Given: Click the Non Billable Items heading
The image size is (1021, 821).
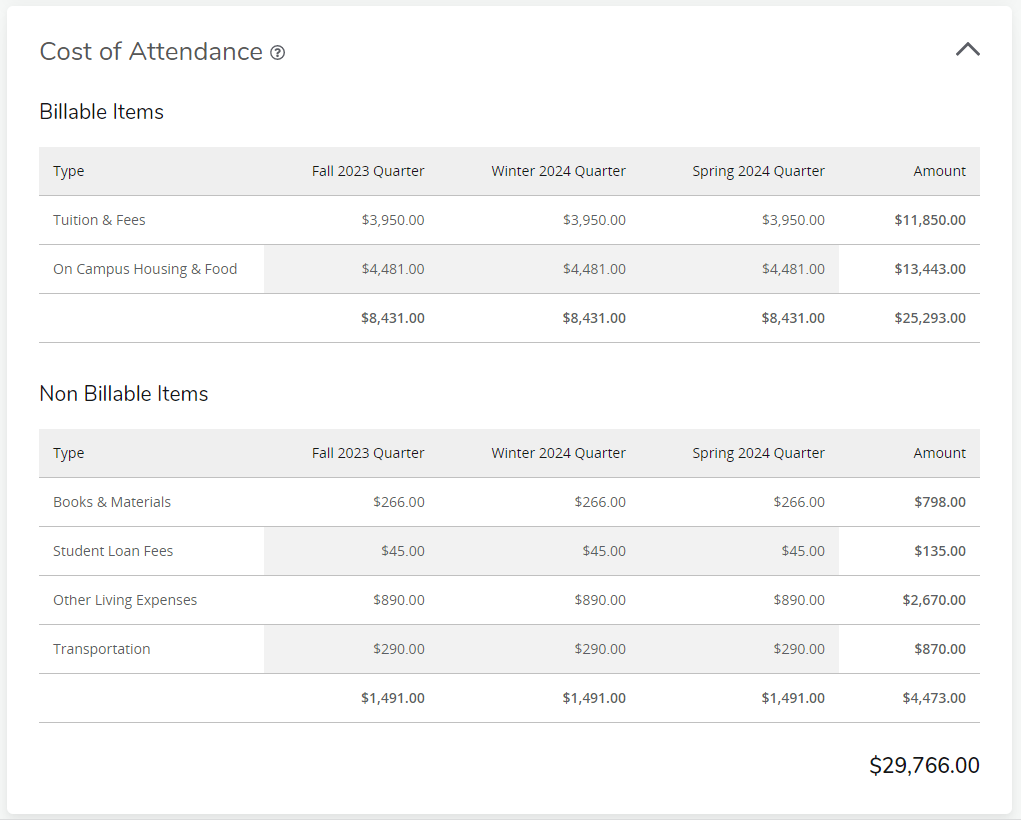Looking at the screenshot, I should (x=124, y=394).
